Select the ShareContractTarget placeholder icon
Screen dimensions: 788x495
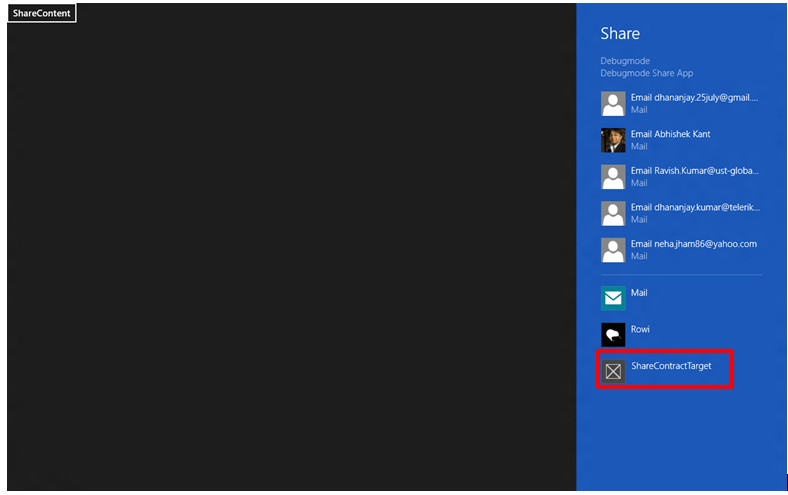(613, 371)
